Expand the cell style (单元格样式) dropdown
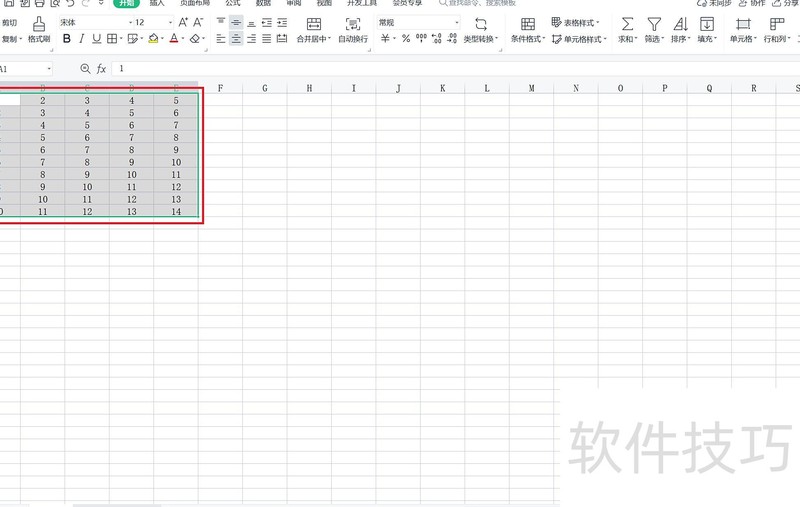 tap(605, 39)
